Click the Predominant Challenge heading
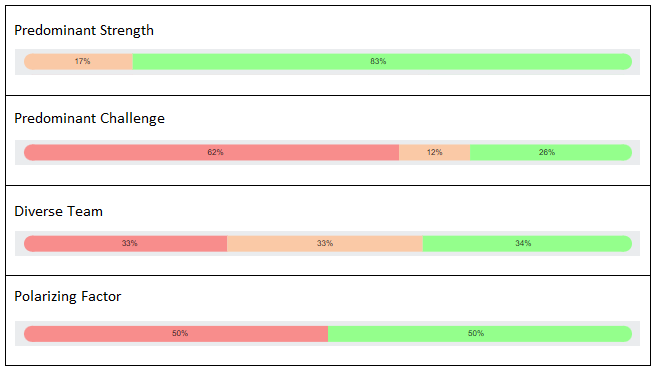Viewport: 656px width, 369px height. pos(90,118)
